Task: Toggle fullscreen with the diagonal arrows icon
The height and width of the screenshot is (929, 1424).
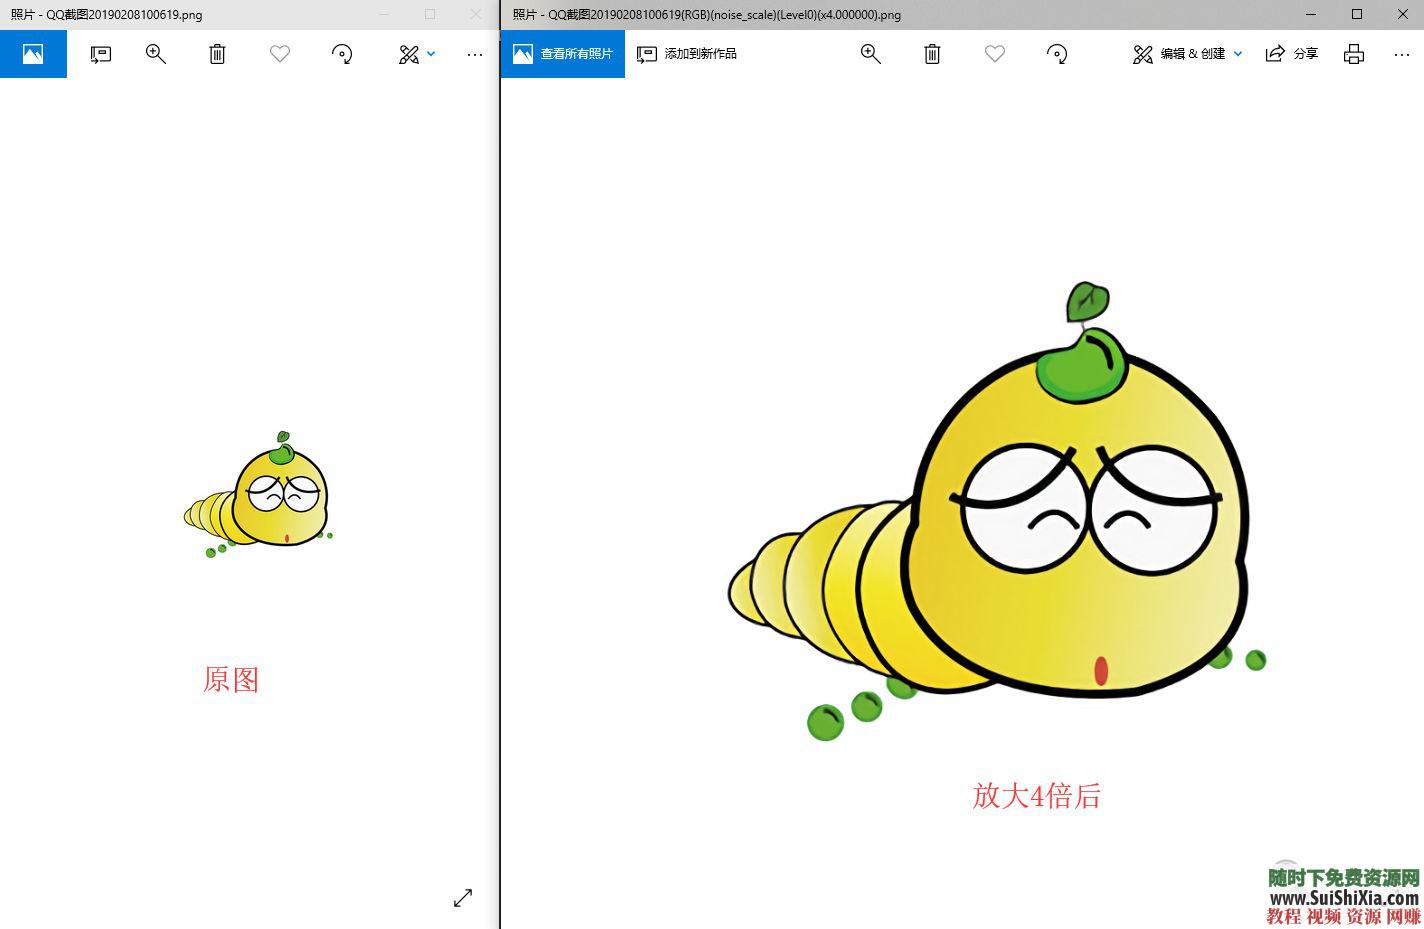Action: pyautogui.click(x=462, y=898)
